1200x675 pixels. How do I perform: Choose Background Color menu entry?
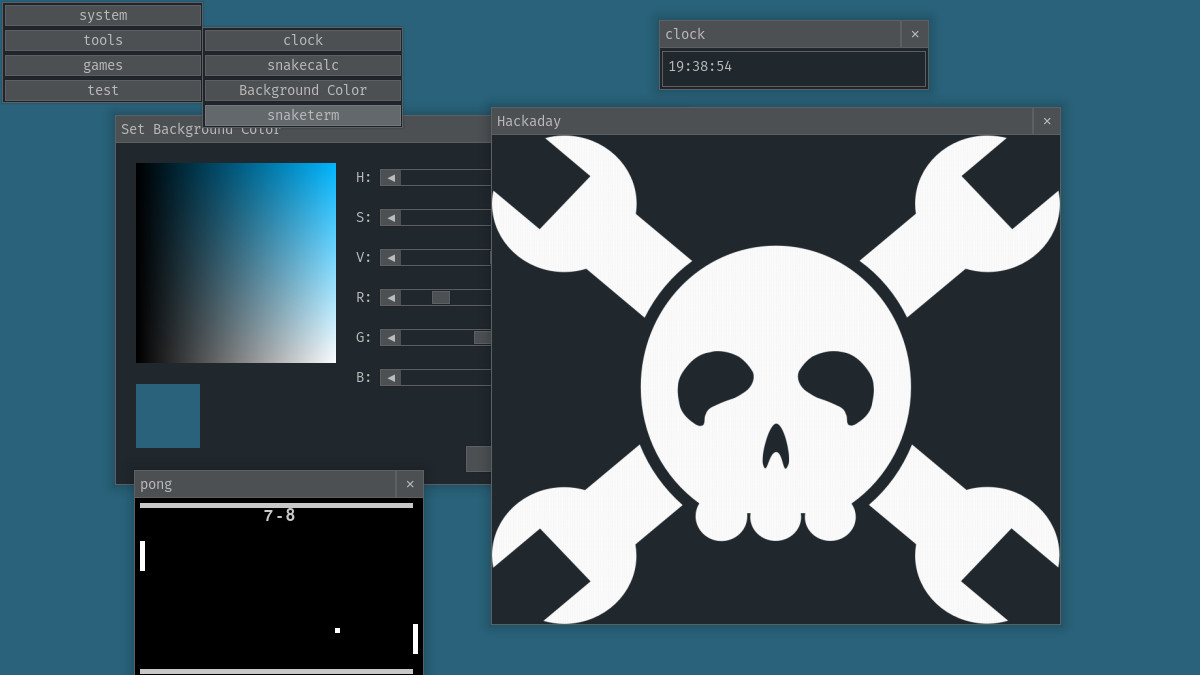pos(303,90)
